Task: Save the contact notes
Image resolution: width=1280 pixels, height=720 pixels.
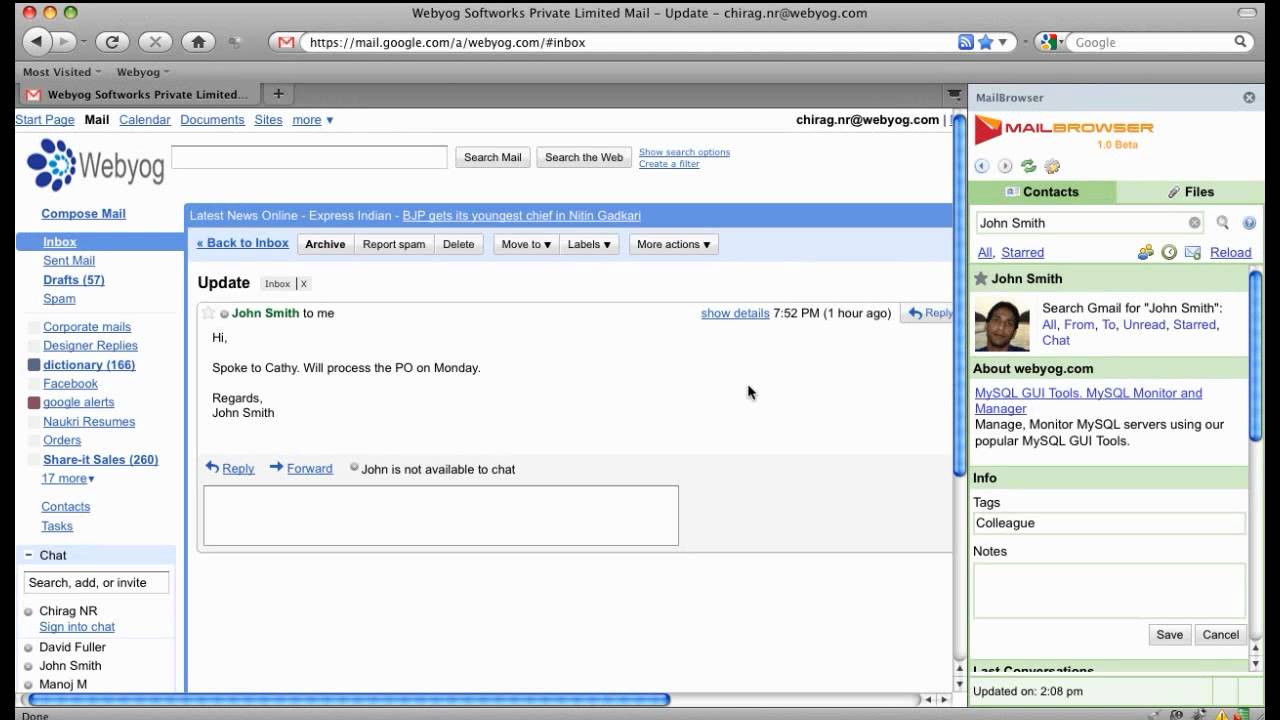Action: click(1169, 635)
